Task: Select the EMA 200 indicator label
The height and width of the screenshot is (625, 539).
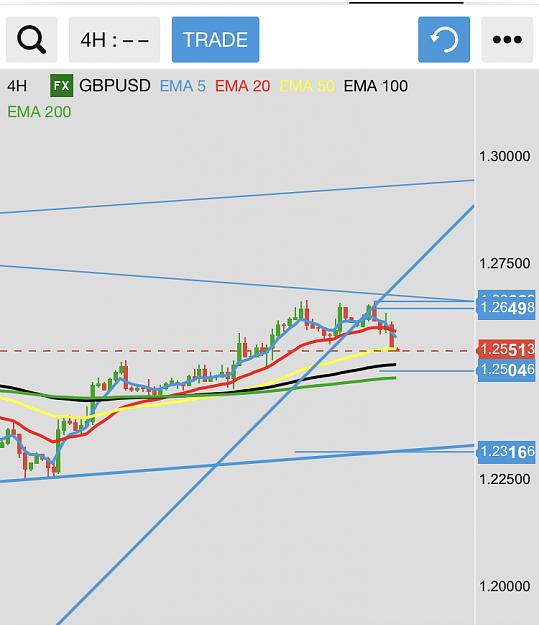Action: tap(39, 112)
